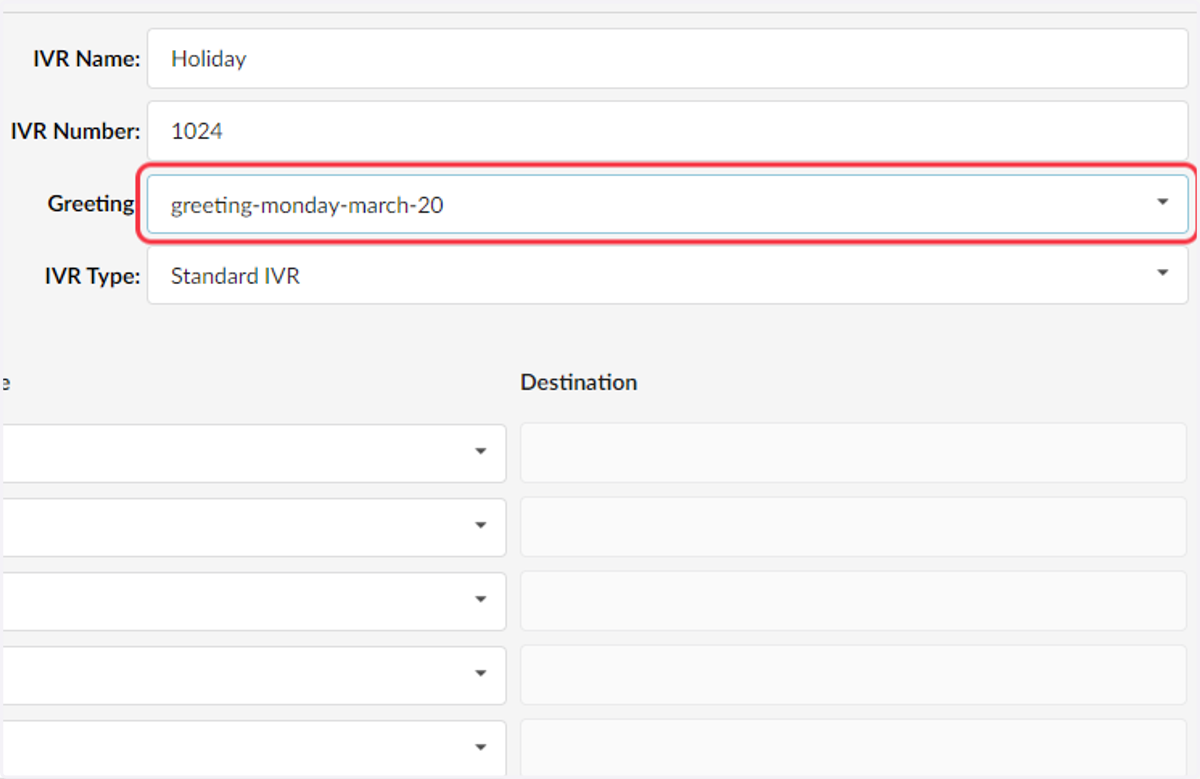The height and width of the screenshot is (779, 1200).
Task: Click the IVR Name field containing Holiday
Action: (x=667, y=59)
